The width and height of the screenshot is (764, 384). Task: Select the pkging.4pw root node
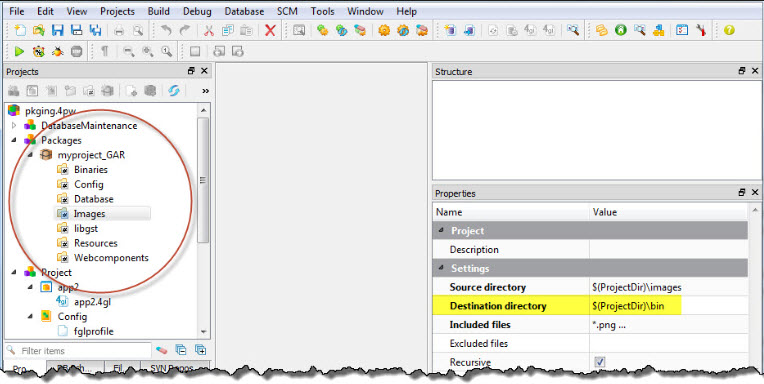[x=50, y=111]
